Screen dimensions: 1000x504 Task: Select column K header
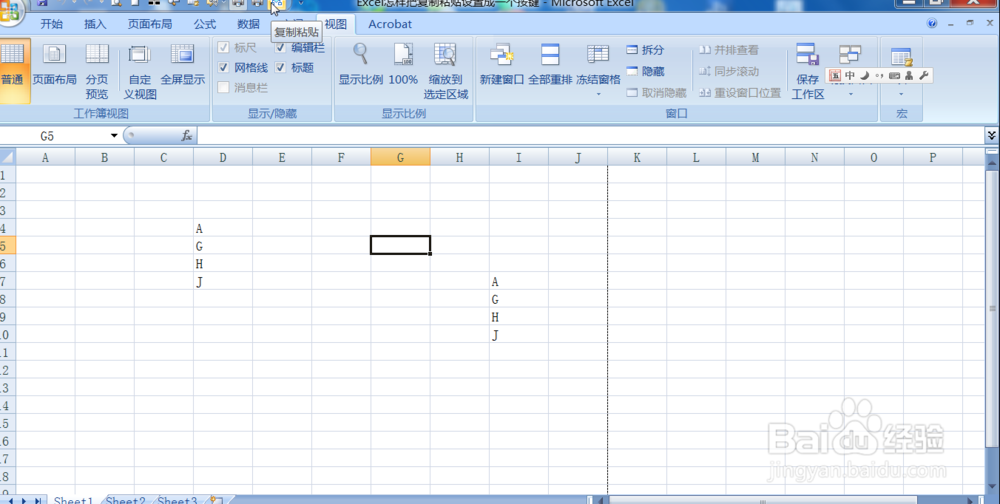[637, 158]
